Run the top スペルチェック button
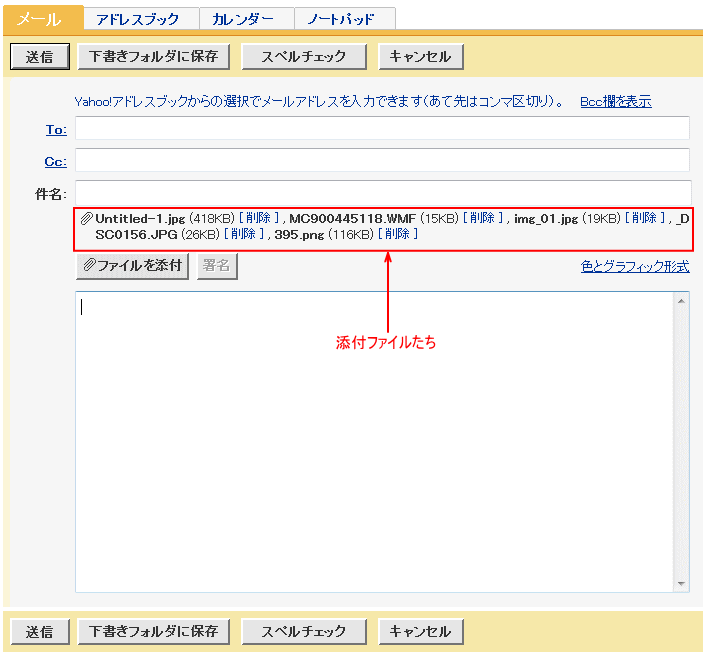 303,57
